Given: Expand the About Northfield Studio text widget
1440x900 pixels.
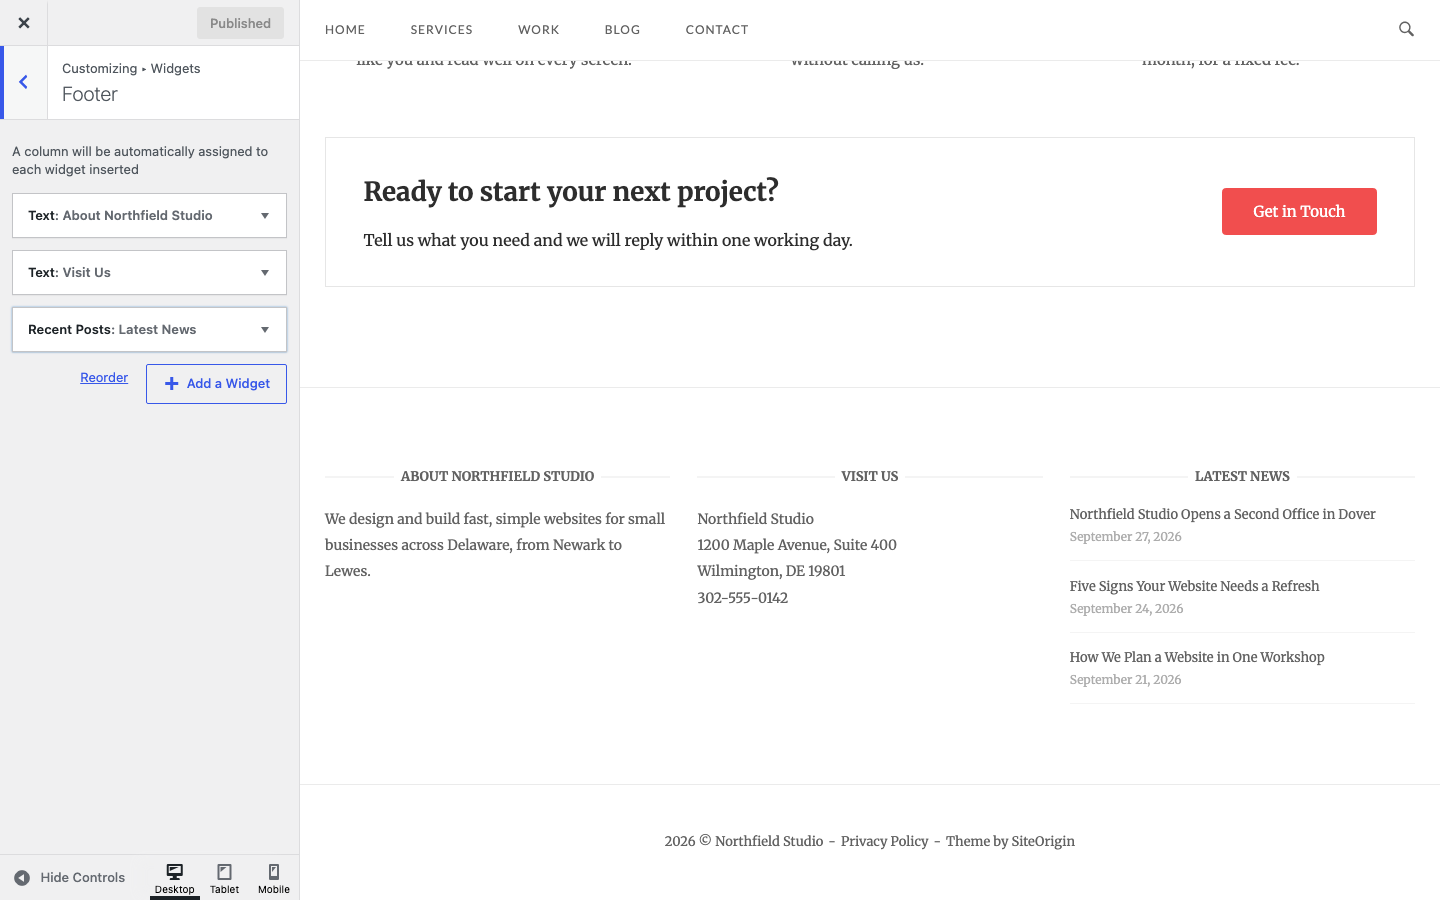Looking at the screenshot, I should click(149, 216).
